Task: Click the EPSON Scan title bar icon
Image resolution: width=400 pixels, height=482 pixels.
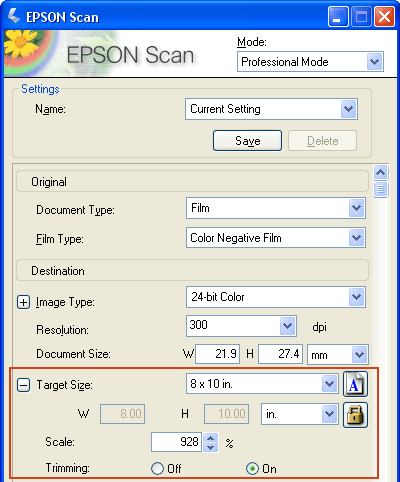Action: 14,16
